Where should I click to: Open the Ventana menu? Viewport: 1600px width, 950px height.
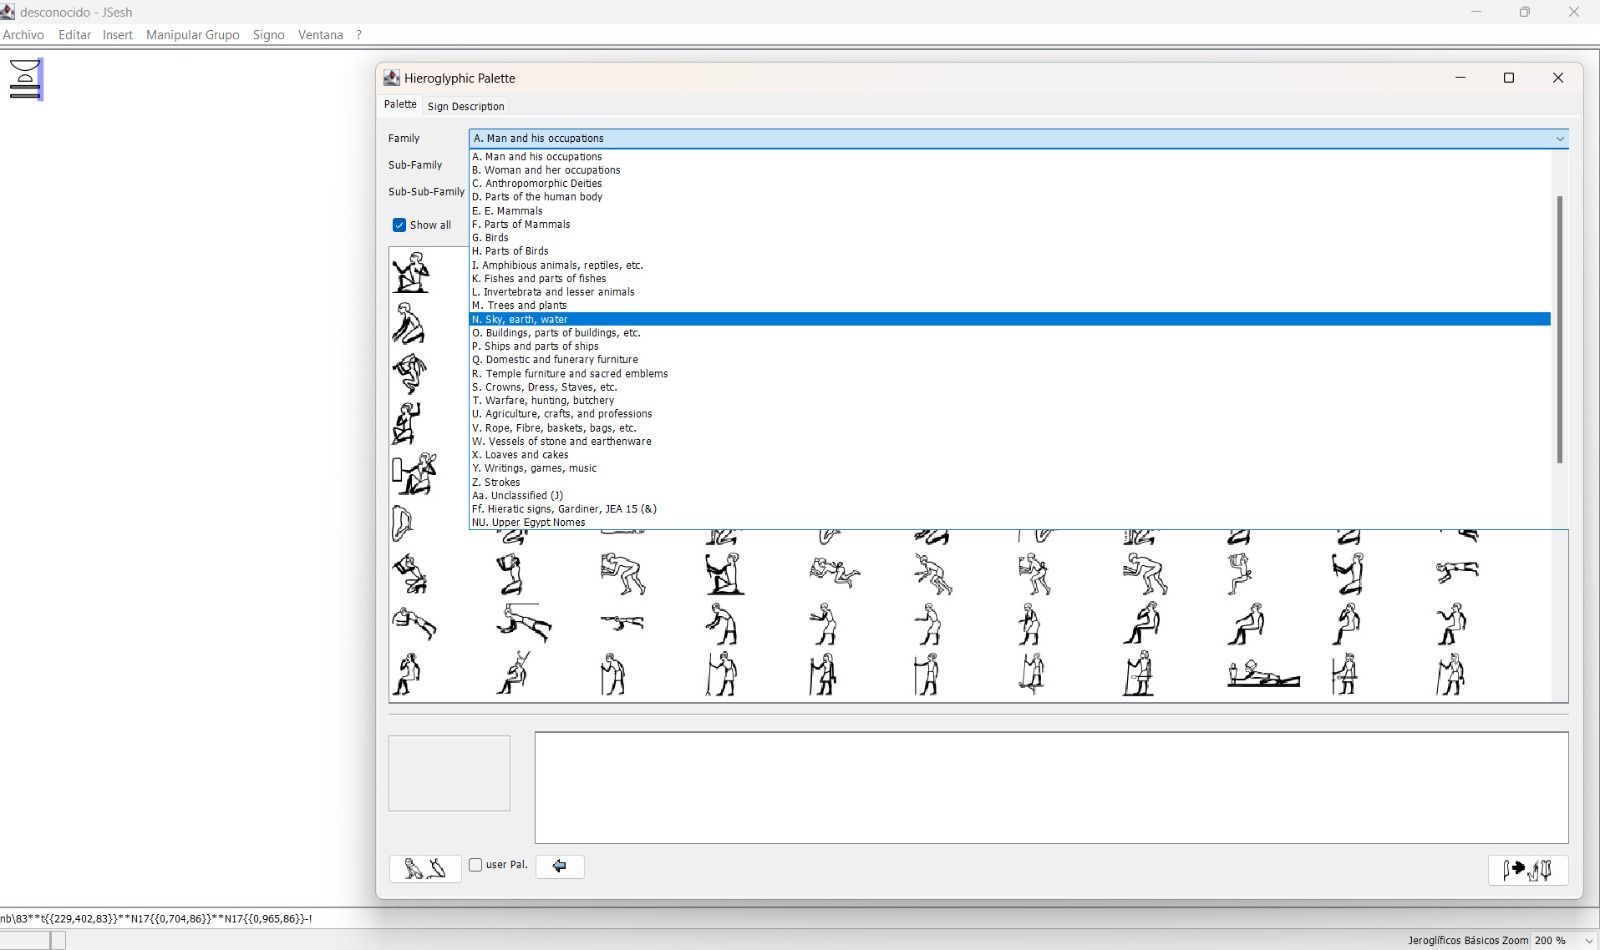pyautogui.click(x=320, y=35)
